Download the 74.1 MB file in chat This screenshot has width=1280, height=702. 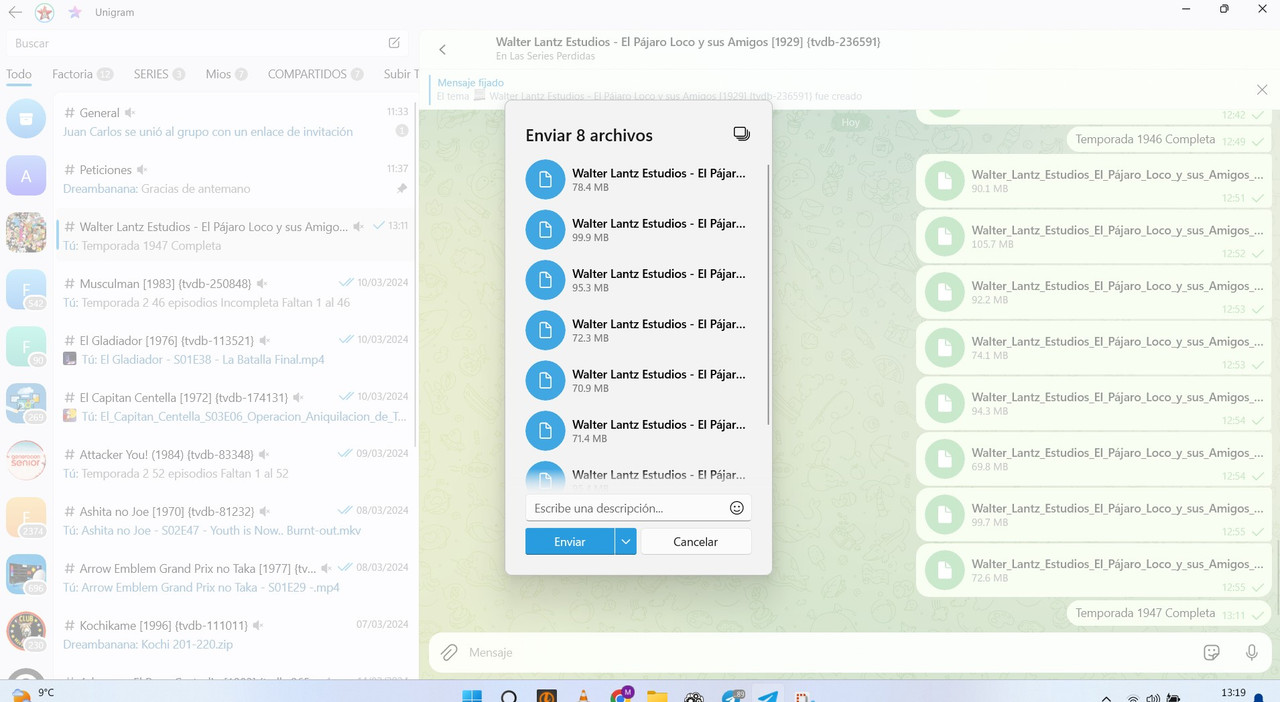pos(944,348)
